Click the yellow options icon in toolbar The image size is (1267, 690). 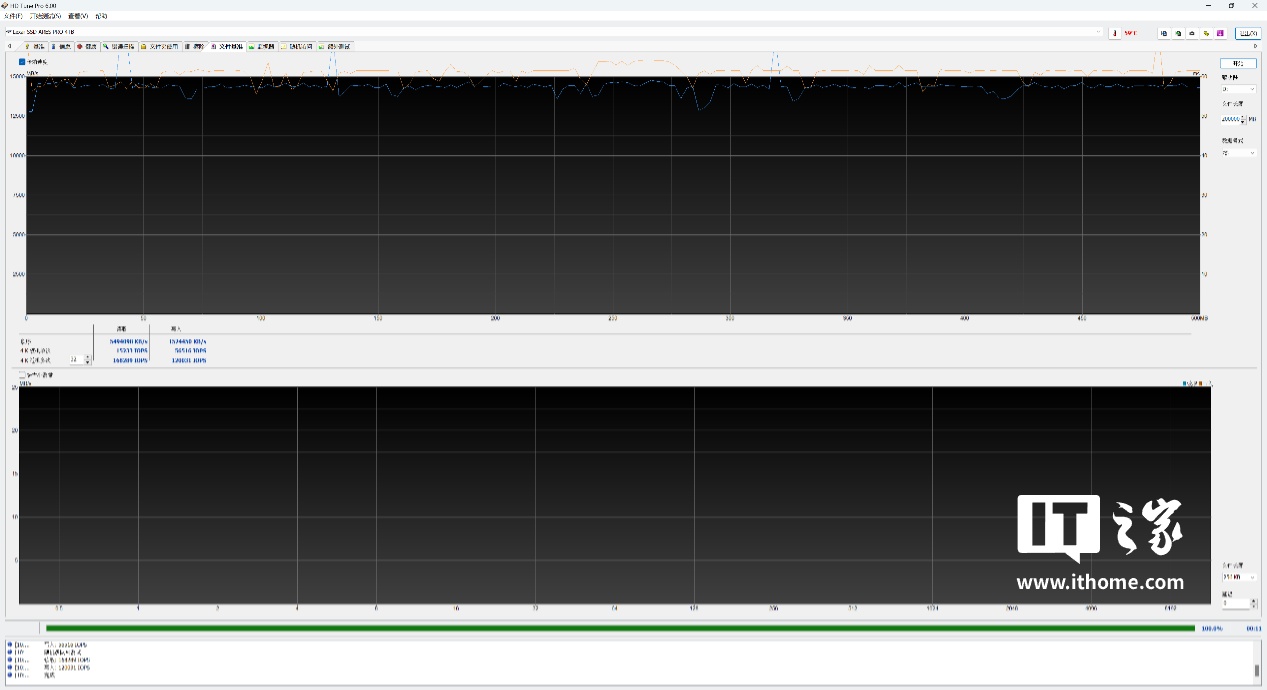coord(1206,33)
